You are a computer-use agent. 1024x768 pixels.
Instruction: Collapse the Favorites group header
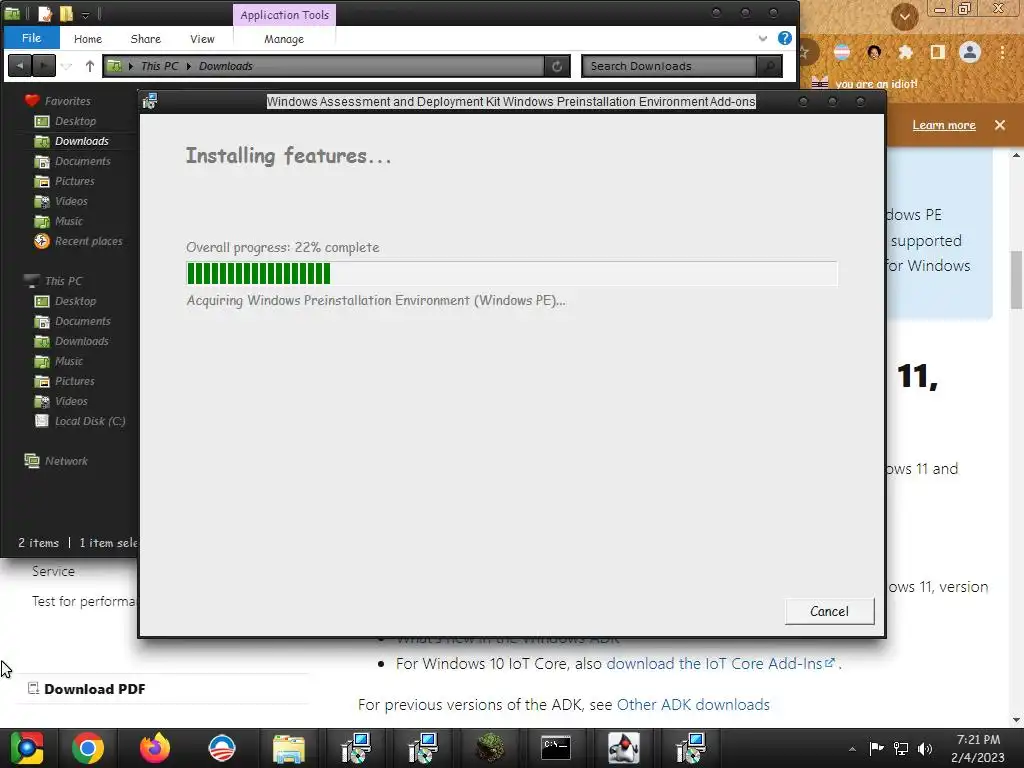click(x=67, y=101)
